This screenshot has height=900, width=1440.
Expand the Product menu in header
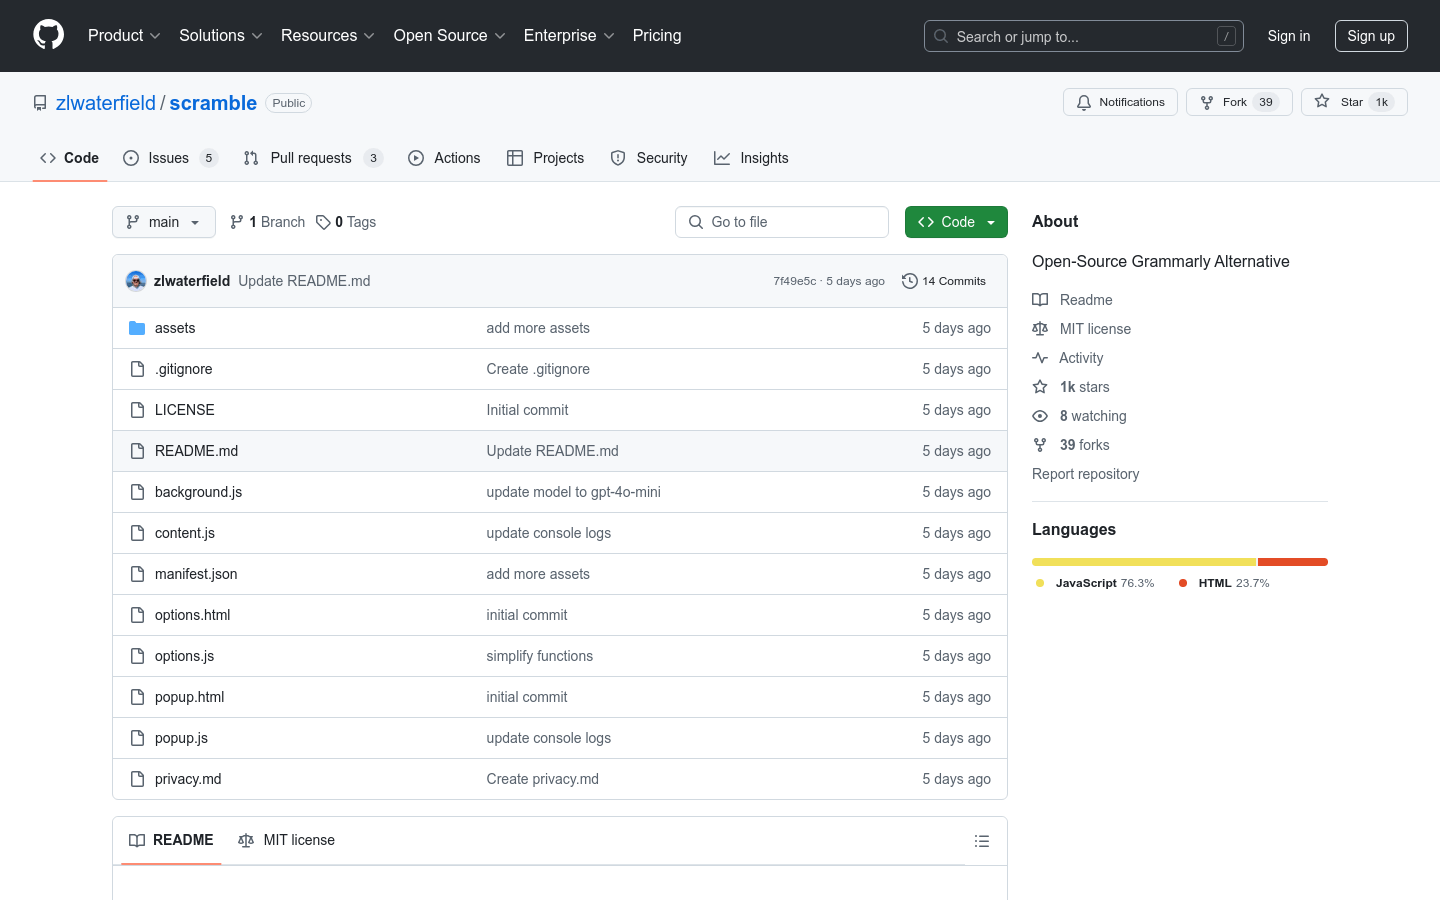tap(124, 36)
